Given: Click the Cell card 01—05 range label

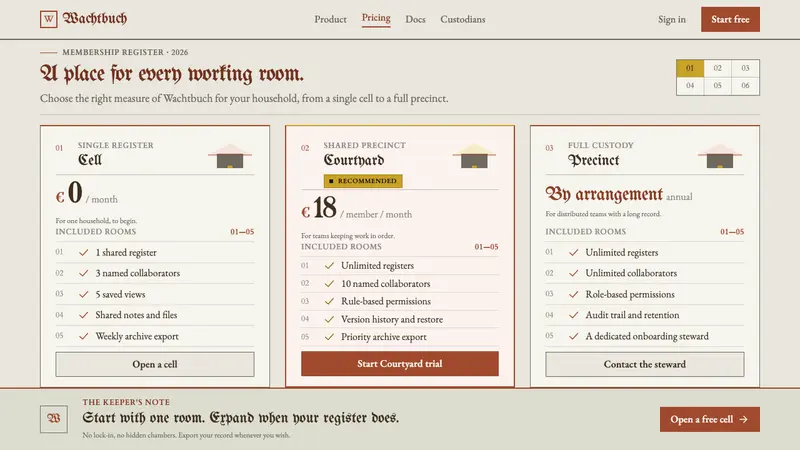Looking at the screenshot, I should pyautogui.click(x=242, y=232).
